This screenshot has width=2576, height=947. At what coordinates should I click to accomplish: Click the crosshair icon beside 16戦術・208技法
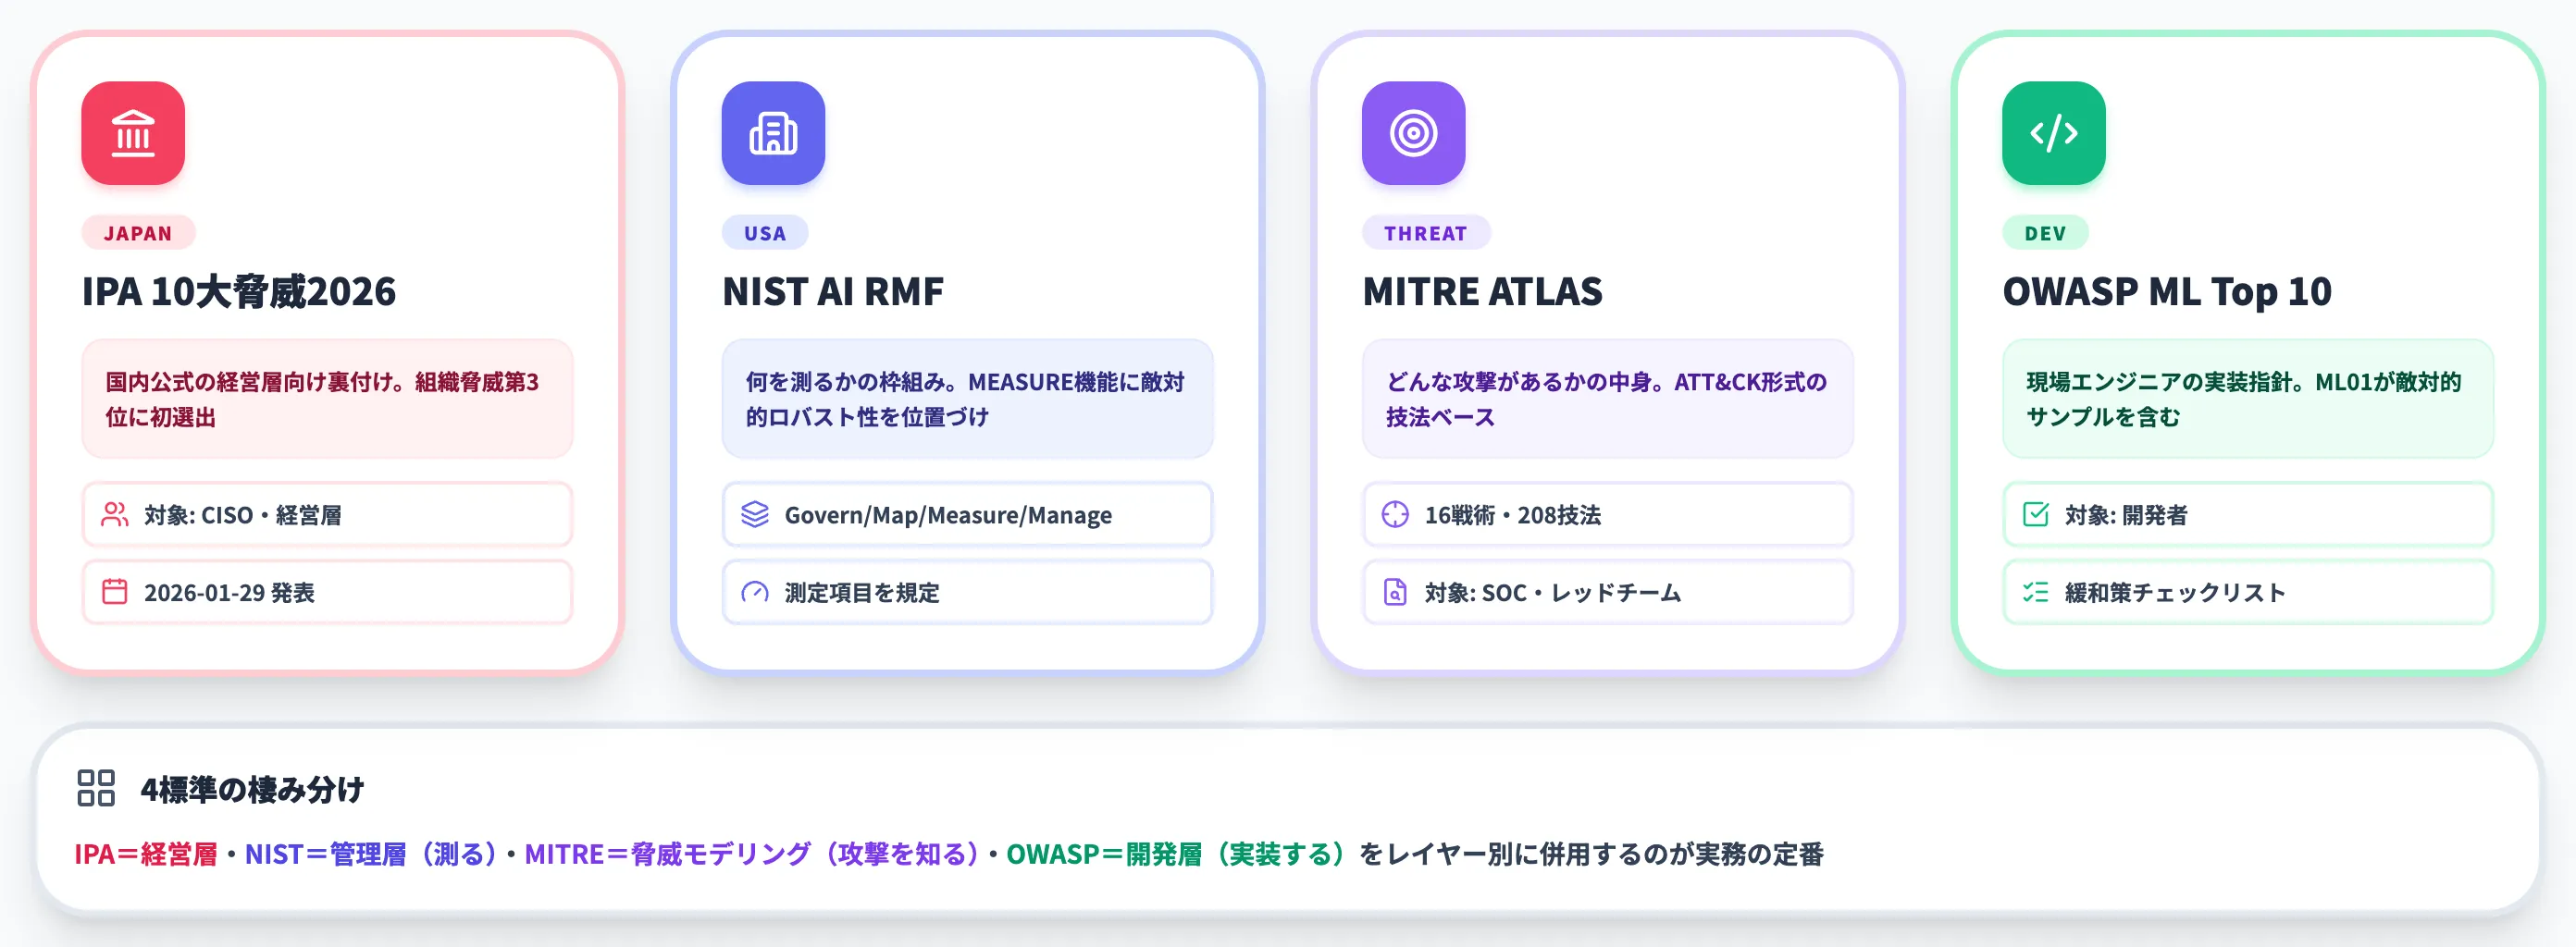click(1395, 515)
